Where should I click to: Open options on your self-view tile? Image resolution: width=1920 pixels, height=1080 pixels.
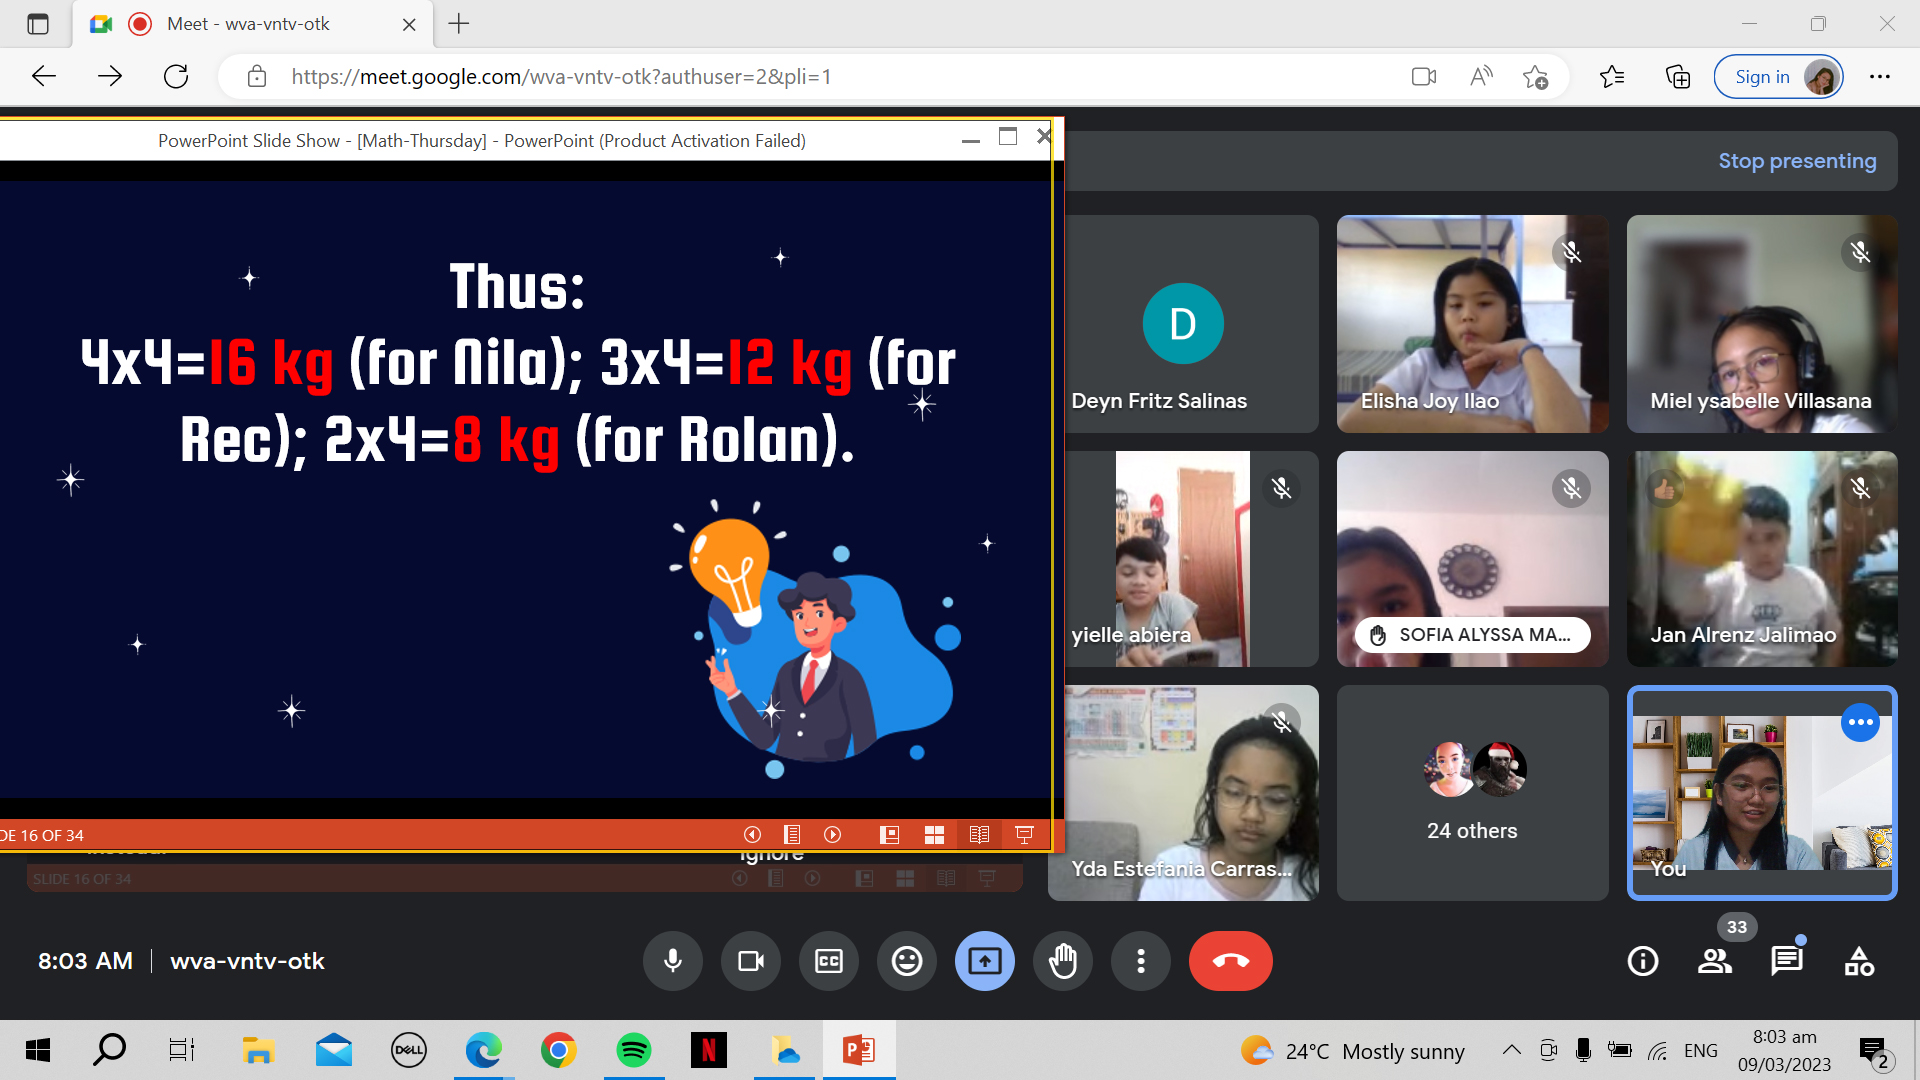[1860, 722]
